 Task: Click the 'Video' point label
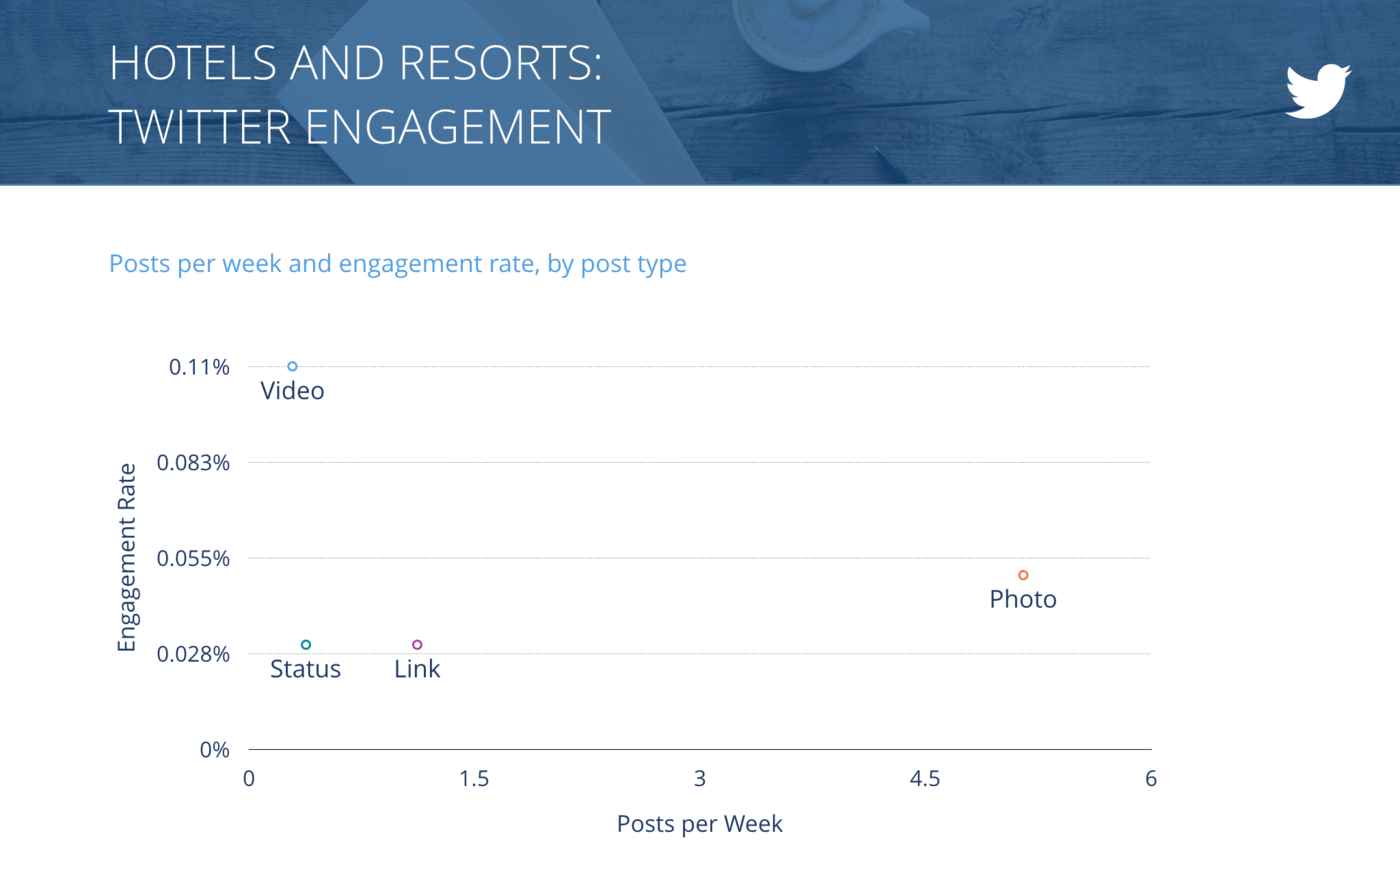[x=292, y=391]
